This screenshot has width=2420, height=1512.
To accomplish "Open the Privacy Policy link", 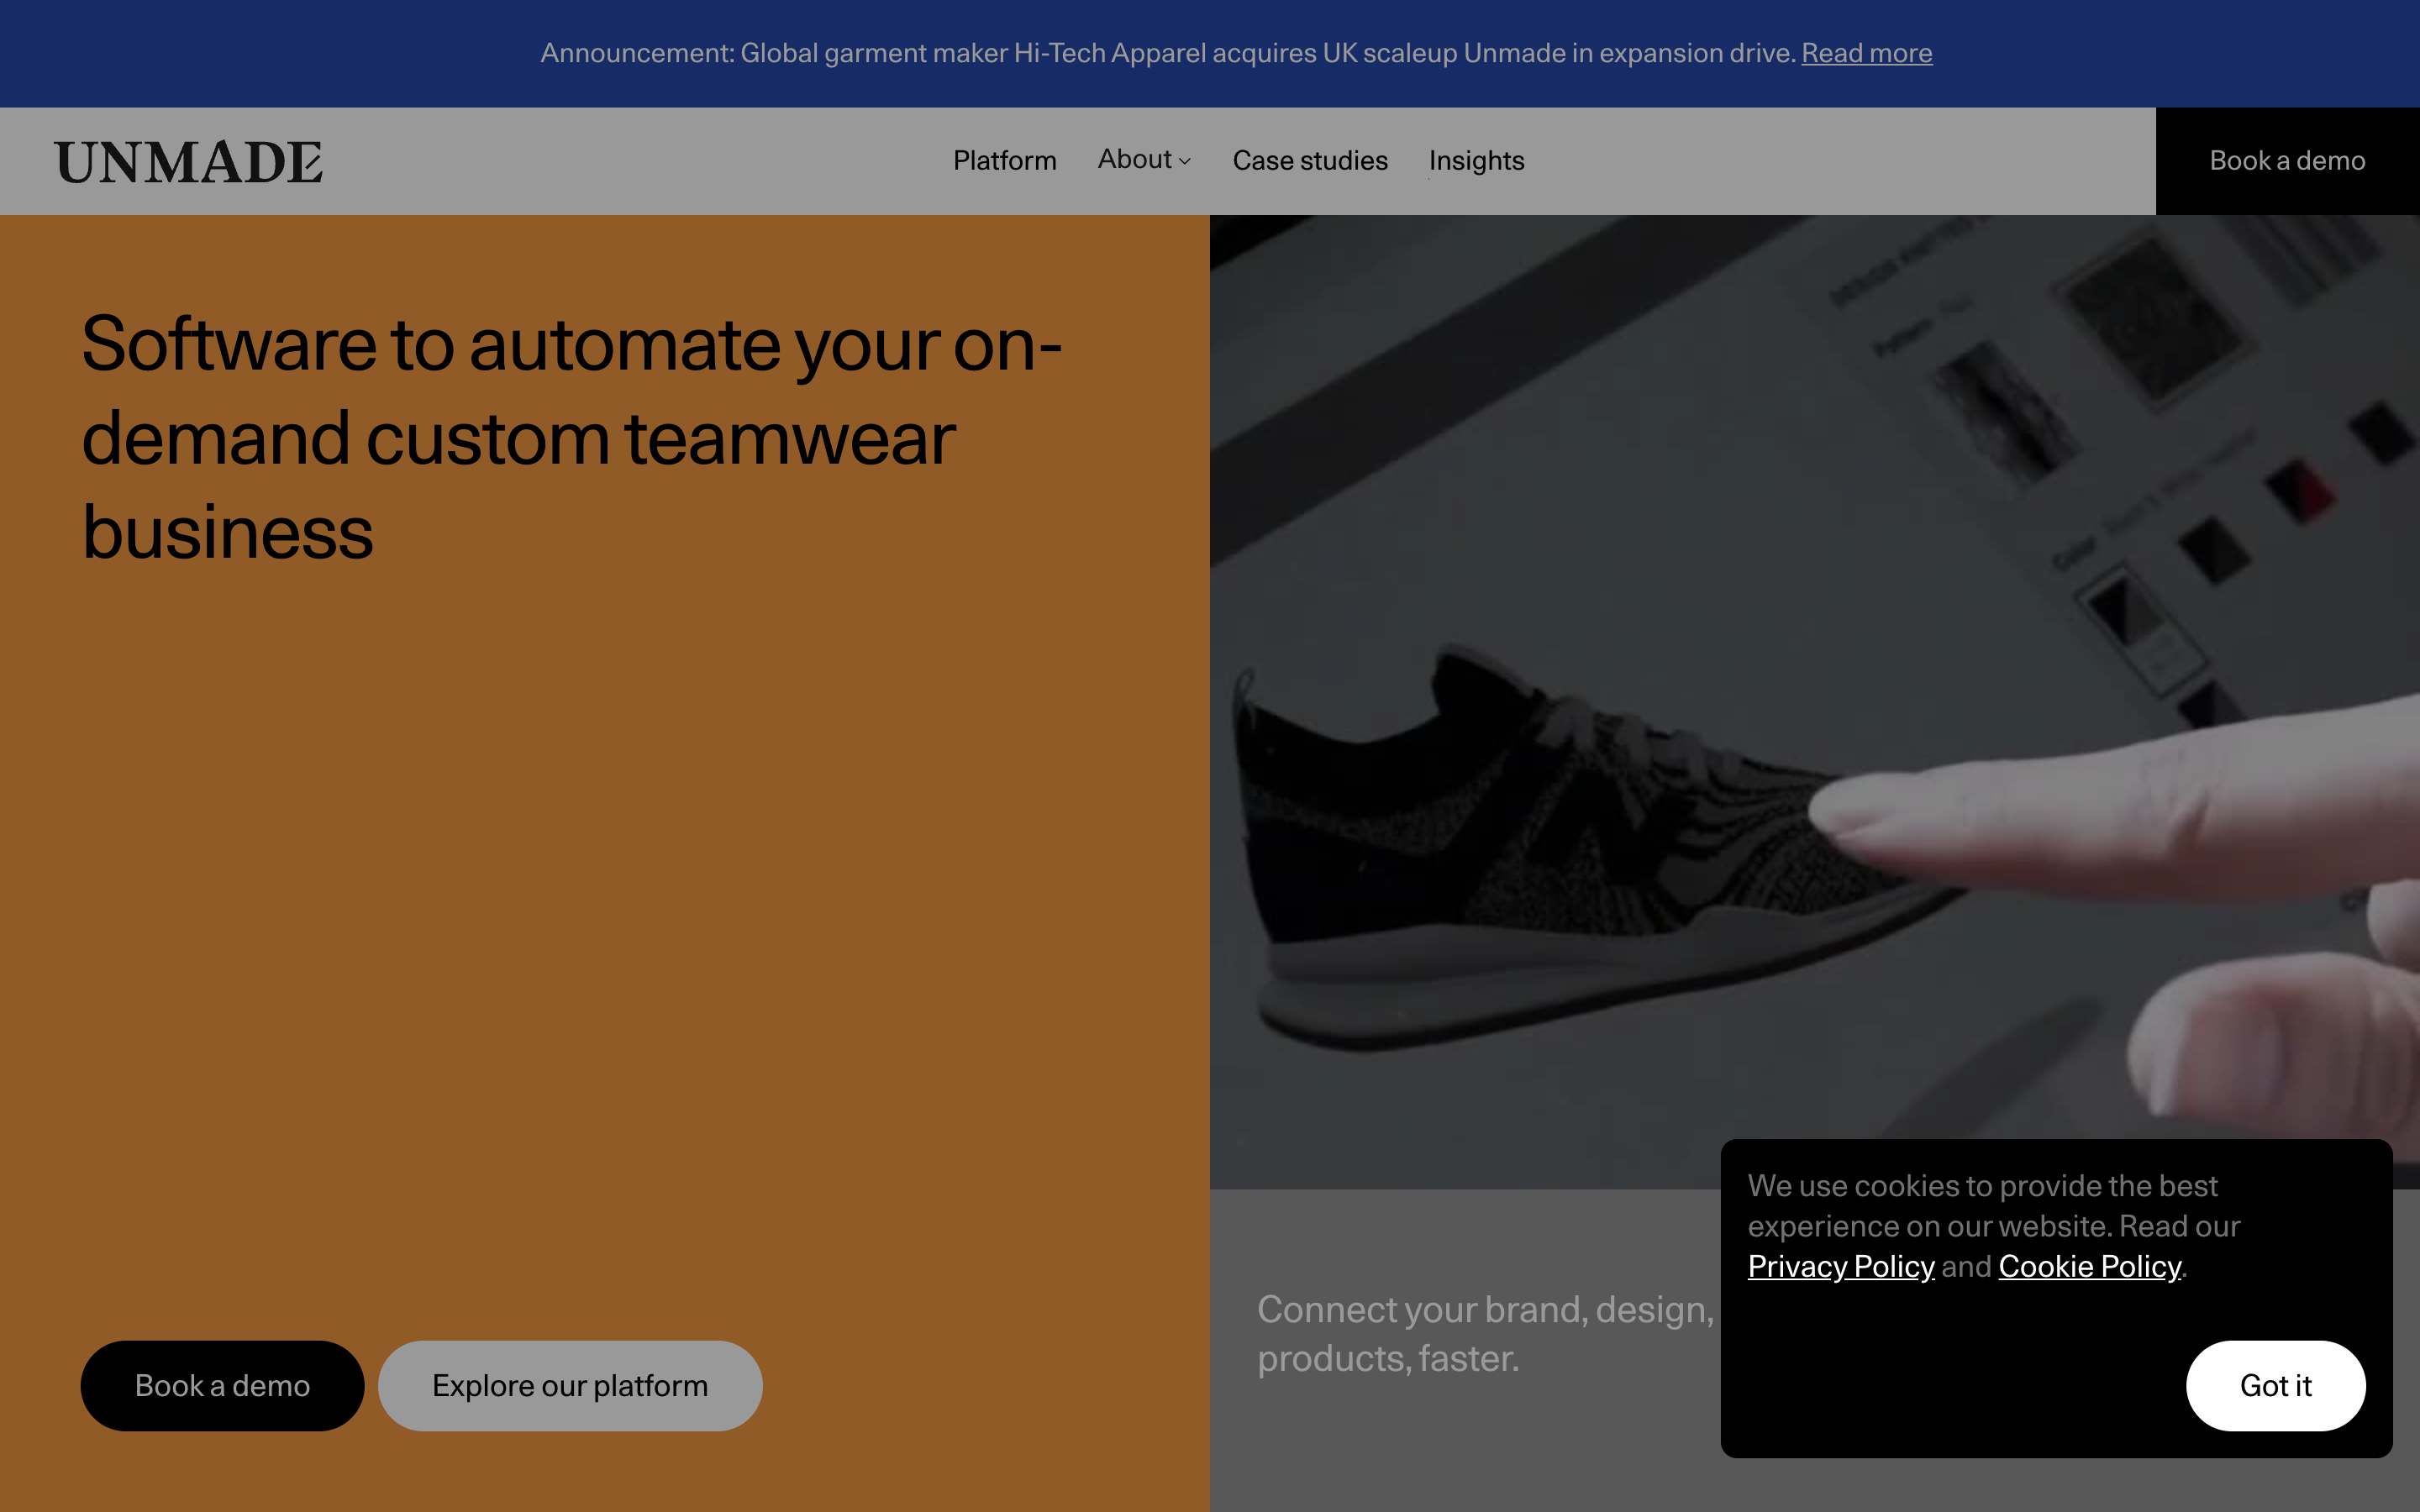I will (1840, 1266).
